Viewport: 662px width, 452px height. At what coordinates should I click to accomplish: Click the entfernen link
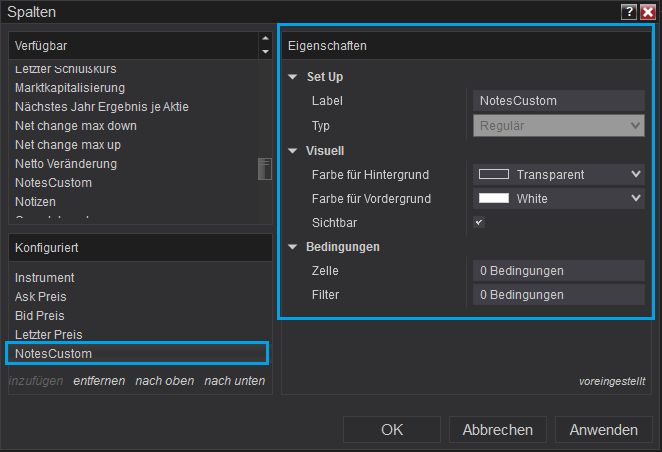click(x=99, y=381)
